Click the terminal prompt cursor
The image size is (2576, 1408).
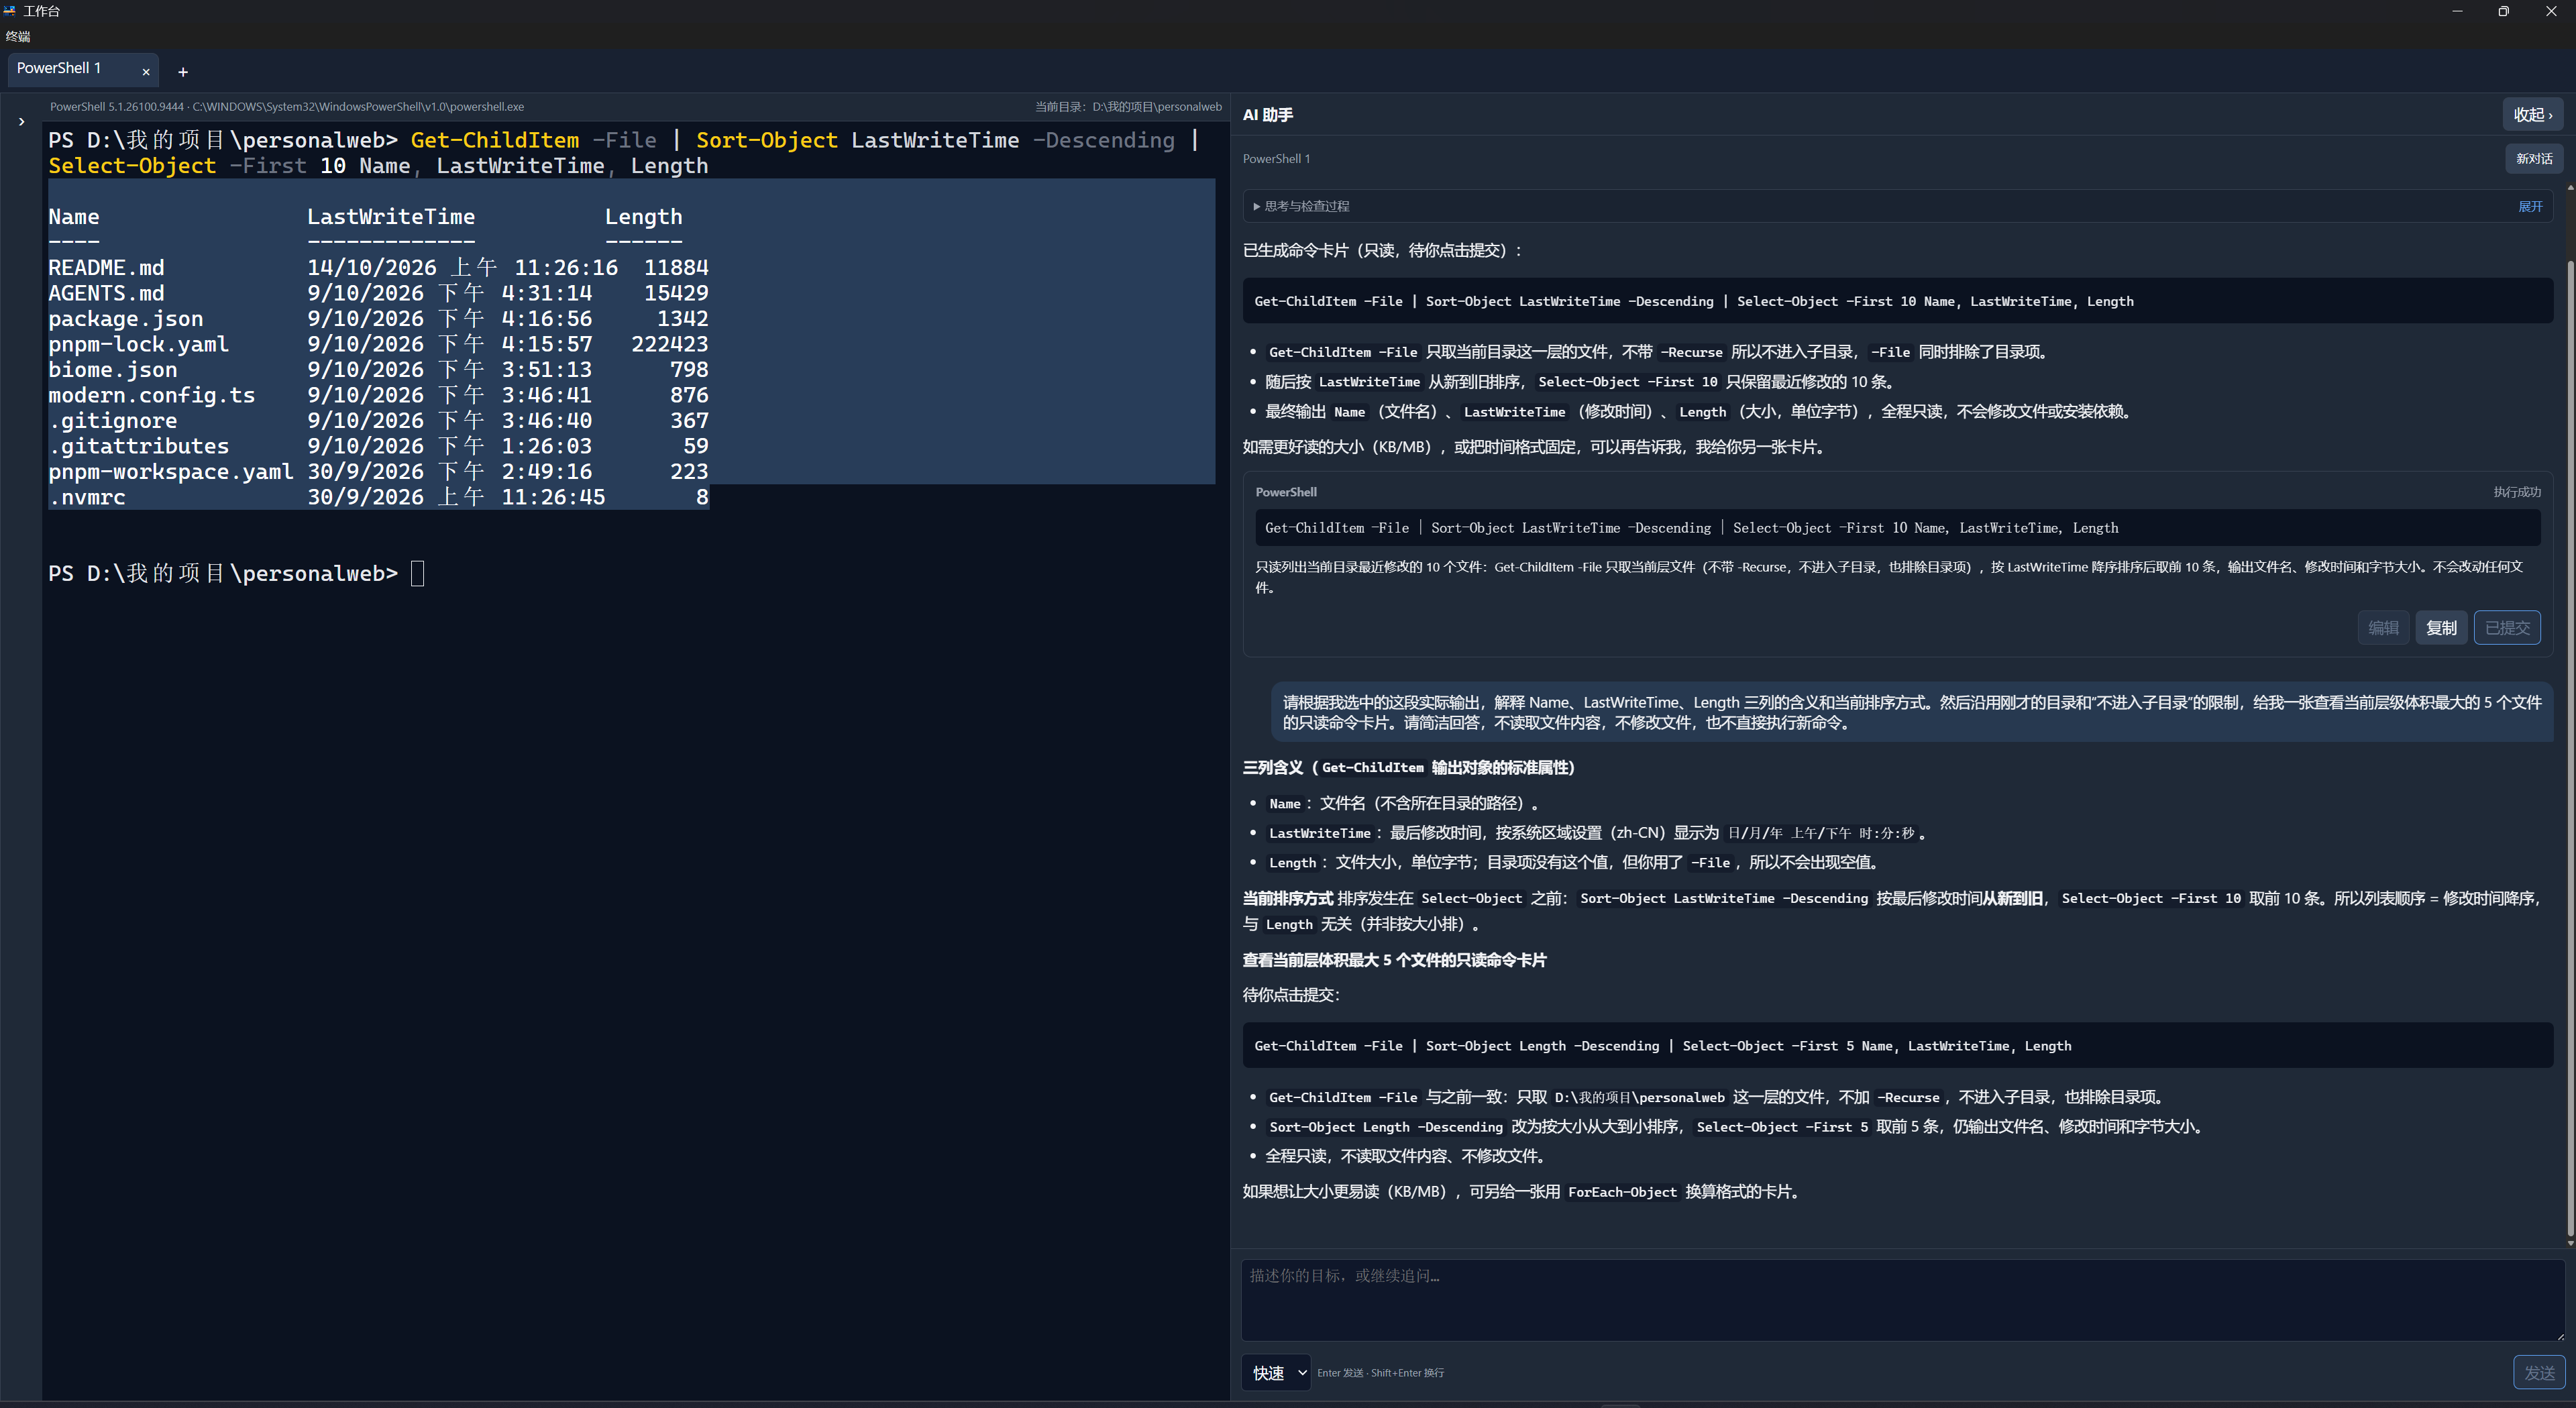(417, 573)
